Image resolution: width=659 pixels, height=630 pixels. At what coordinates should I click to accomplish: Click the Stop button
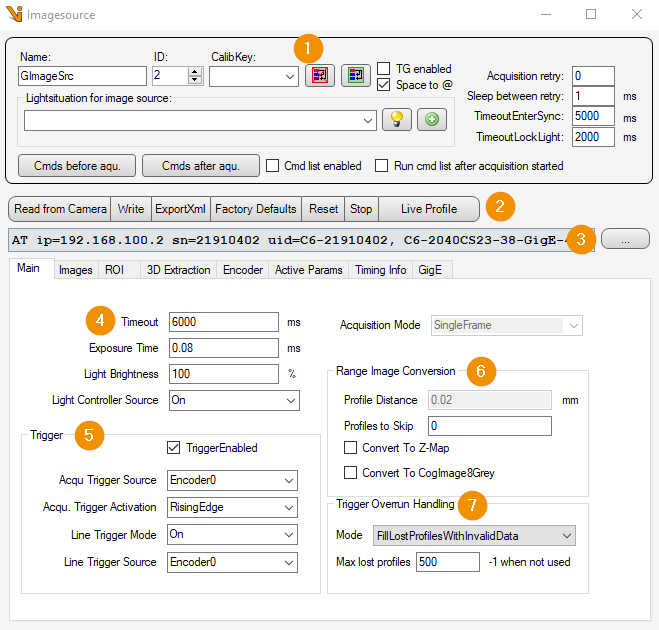[x=361, y=209]
